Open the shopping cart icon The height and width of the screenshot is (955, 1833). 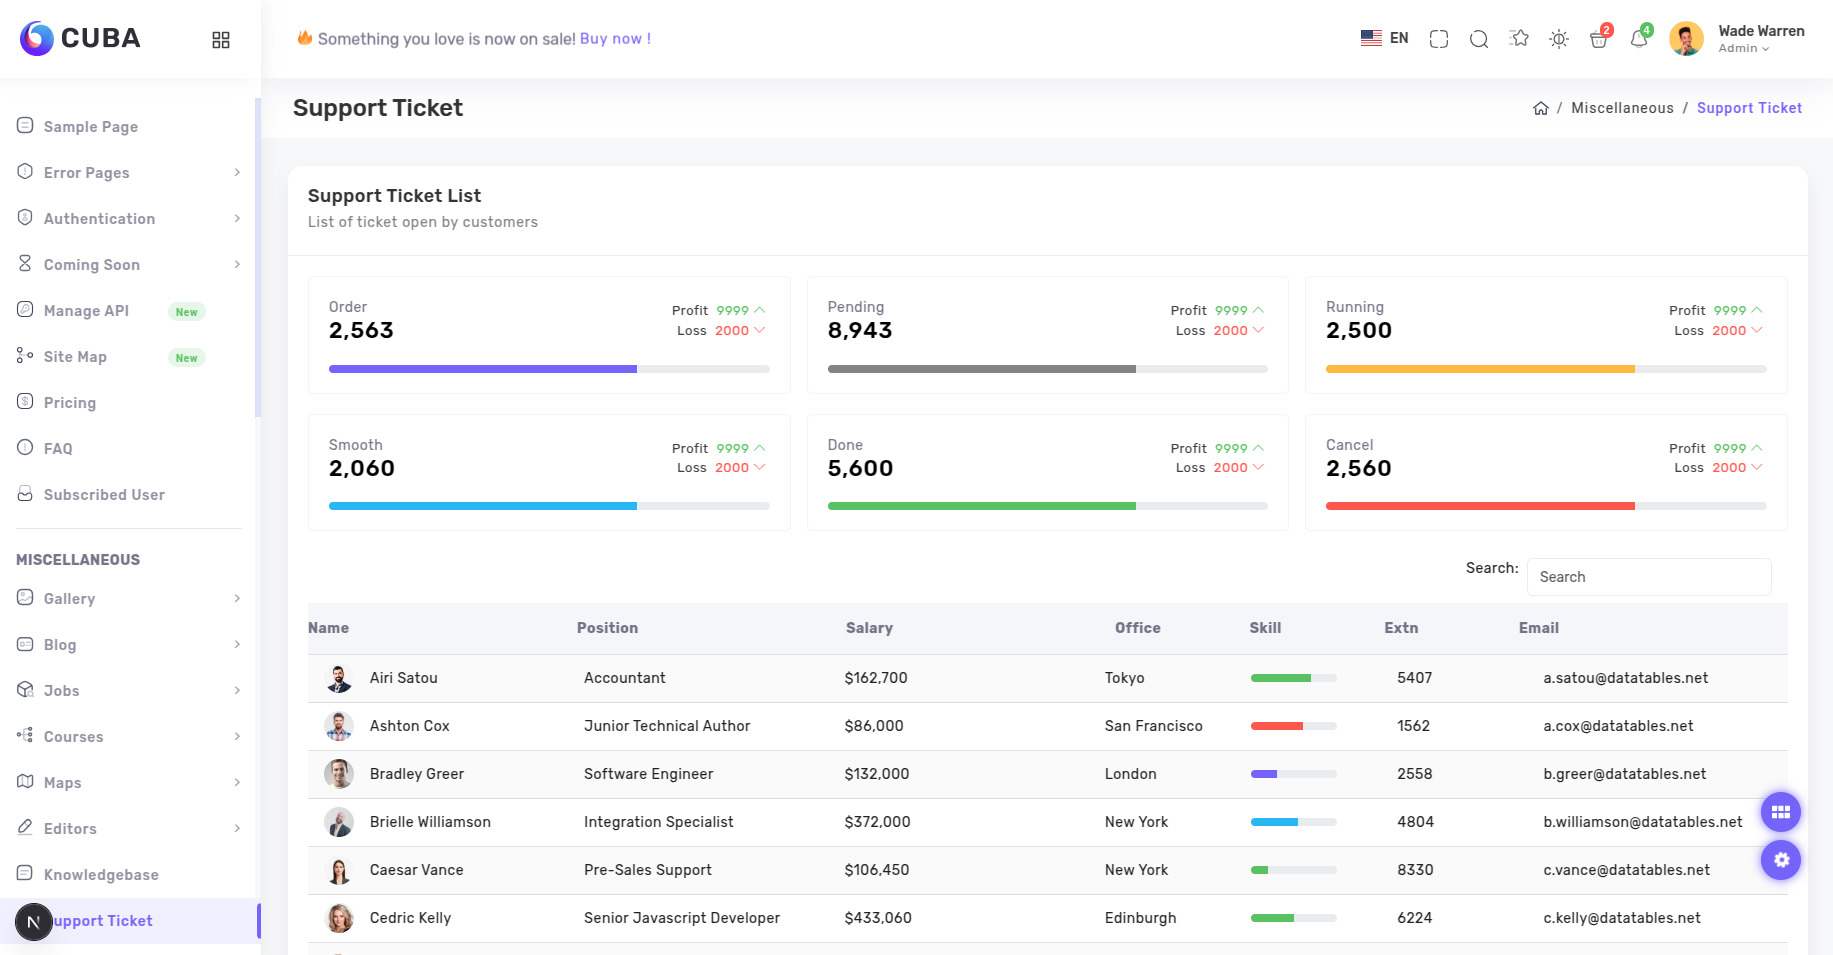click(x=1598, y=39)
